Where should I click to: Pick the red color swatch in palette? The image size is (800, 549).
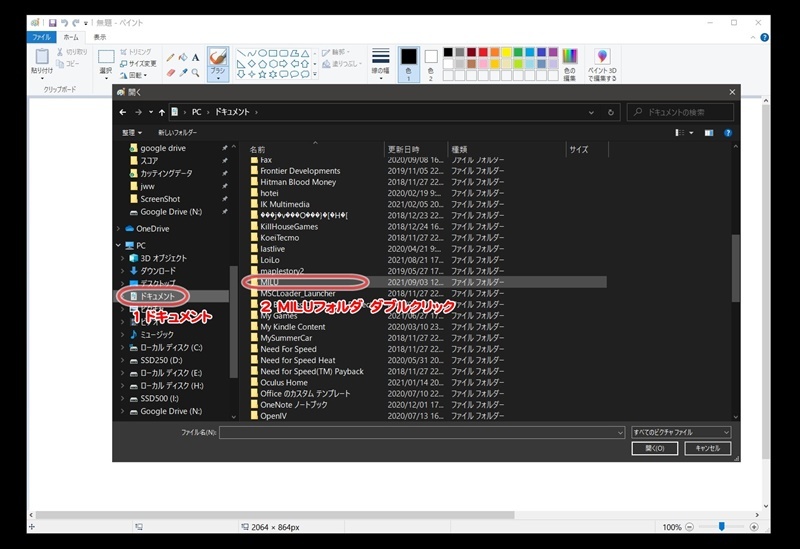482,52
